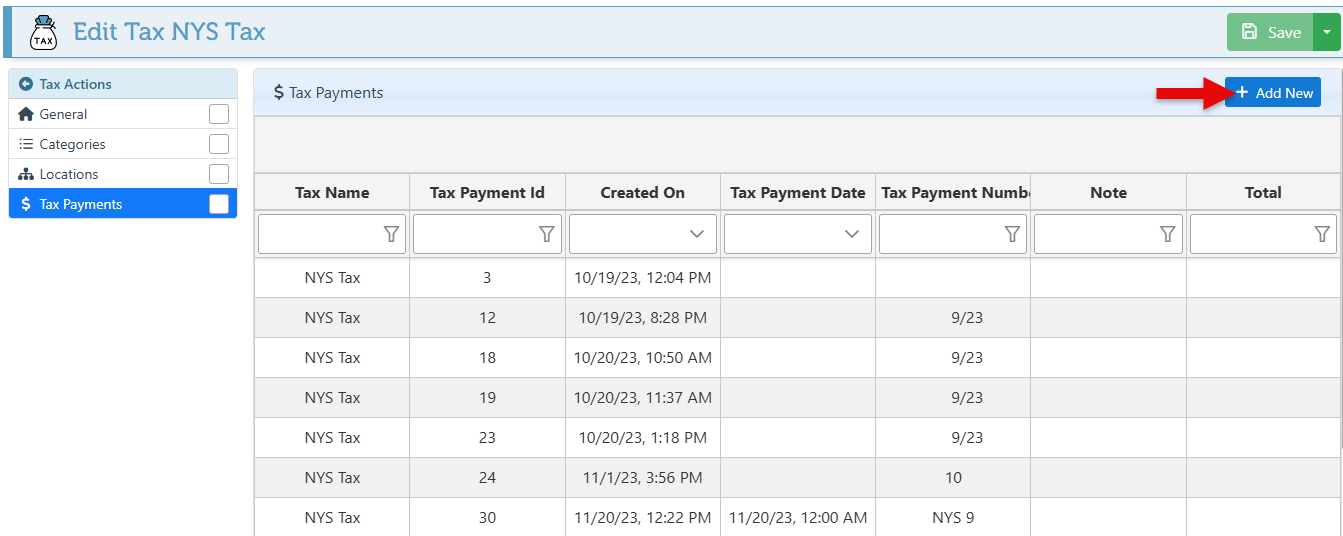Select the row with Tax Payment Id 30

click(x=487, y=517)
